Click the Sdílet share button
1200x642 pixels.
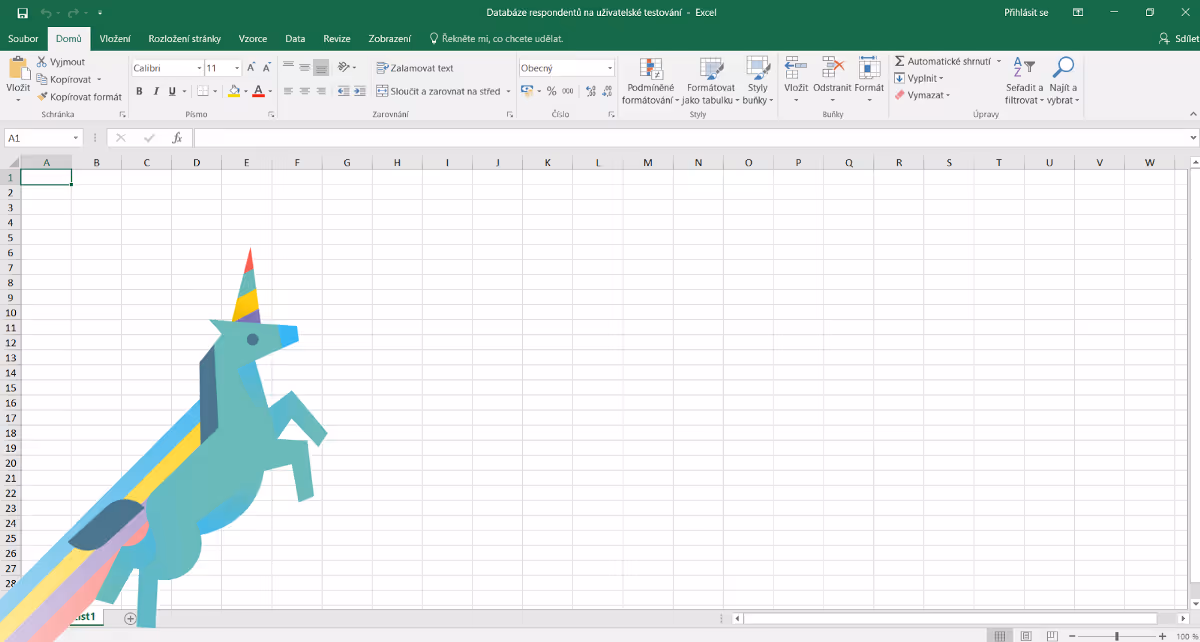pyautogui.click(x=1177, y=38)
